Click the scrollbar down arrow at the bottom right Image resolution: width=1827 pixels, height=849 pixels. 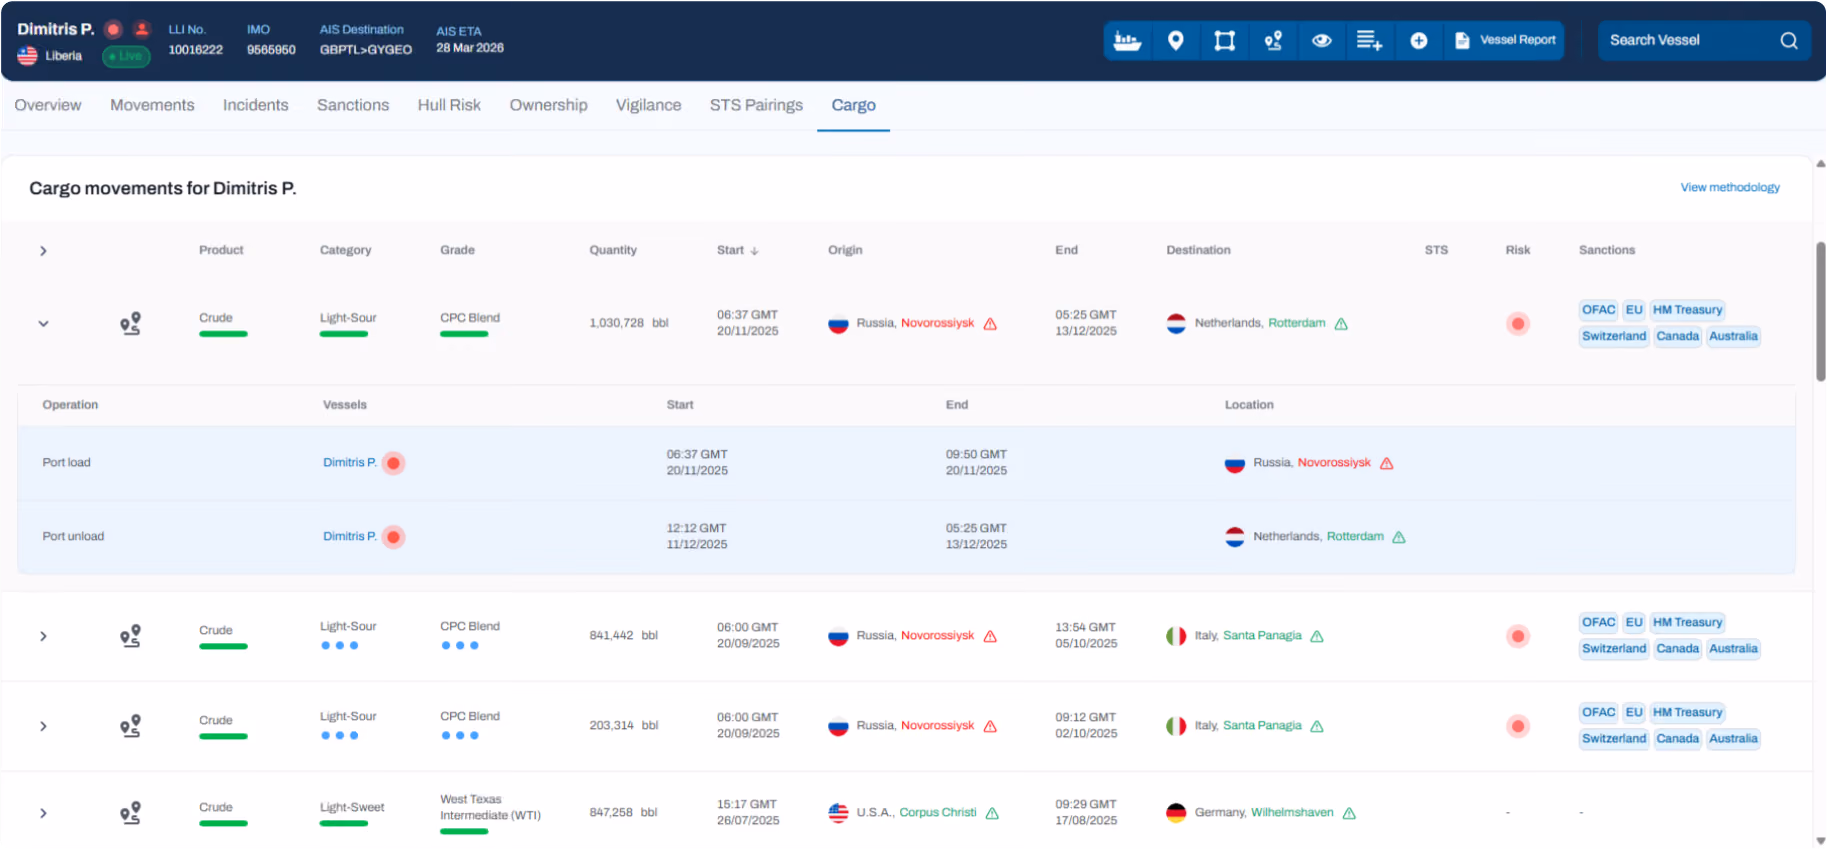click(1820, 841)
